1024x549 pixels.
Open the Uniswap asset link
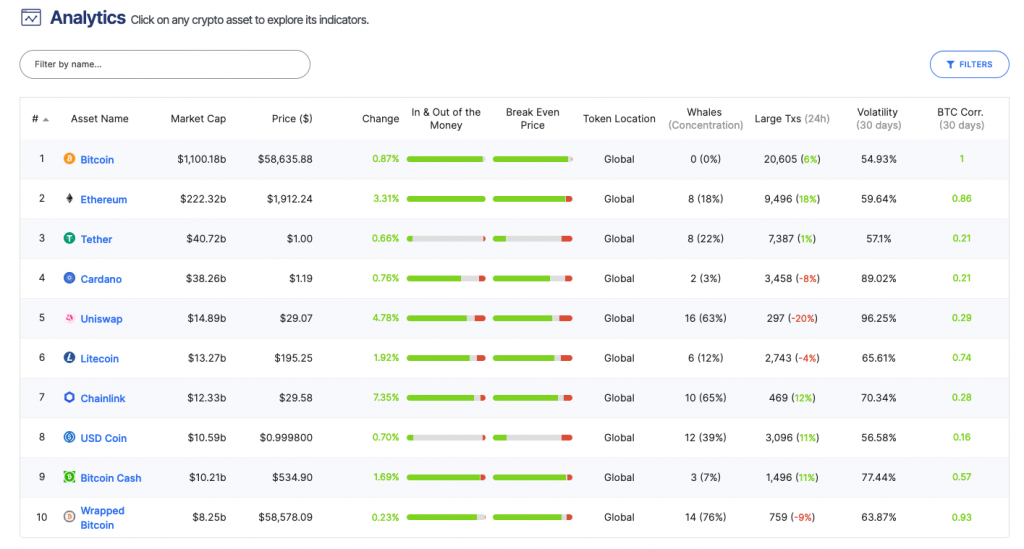point(101,319)
